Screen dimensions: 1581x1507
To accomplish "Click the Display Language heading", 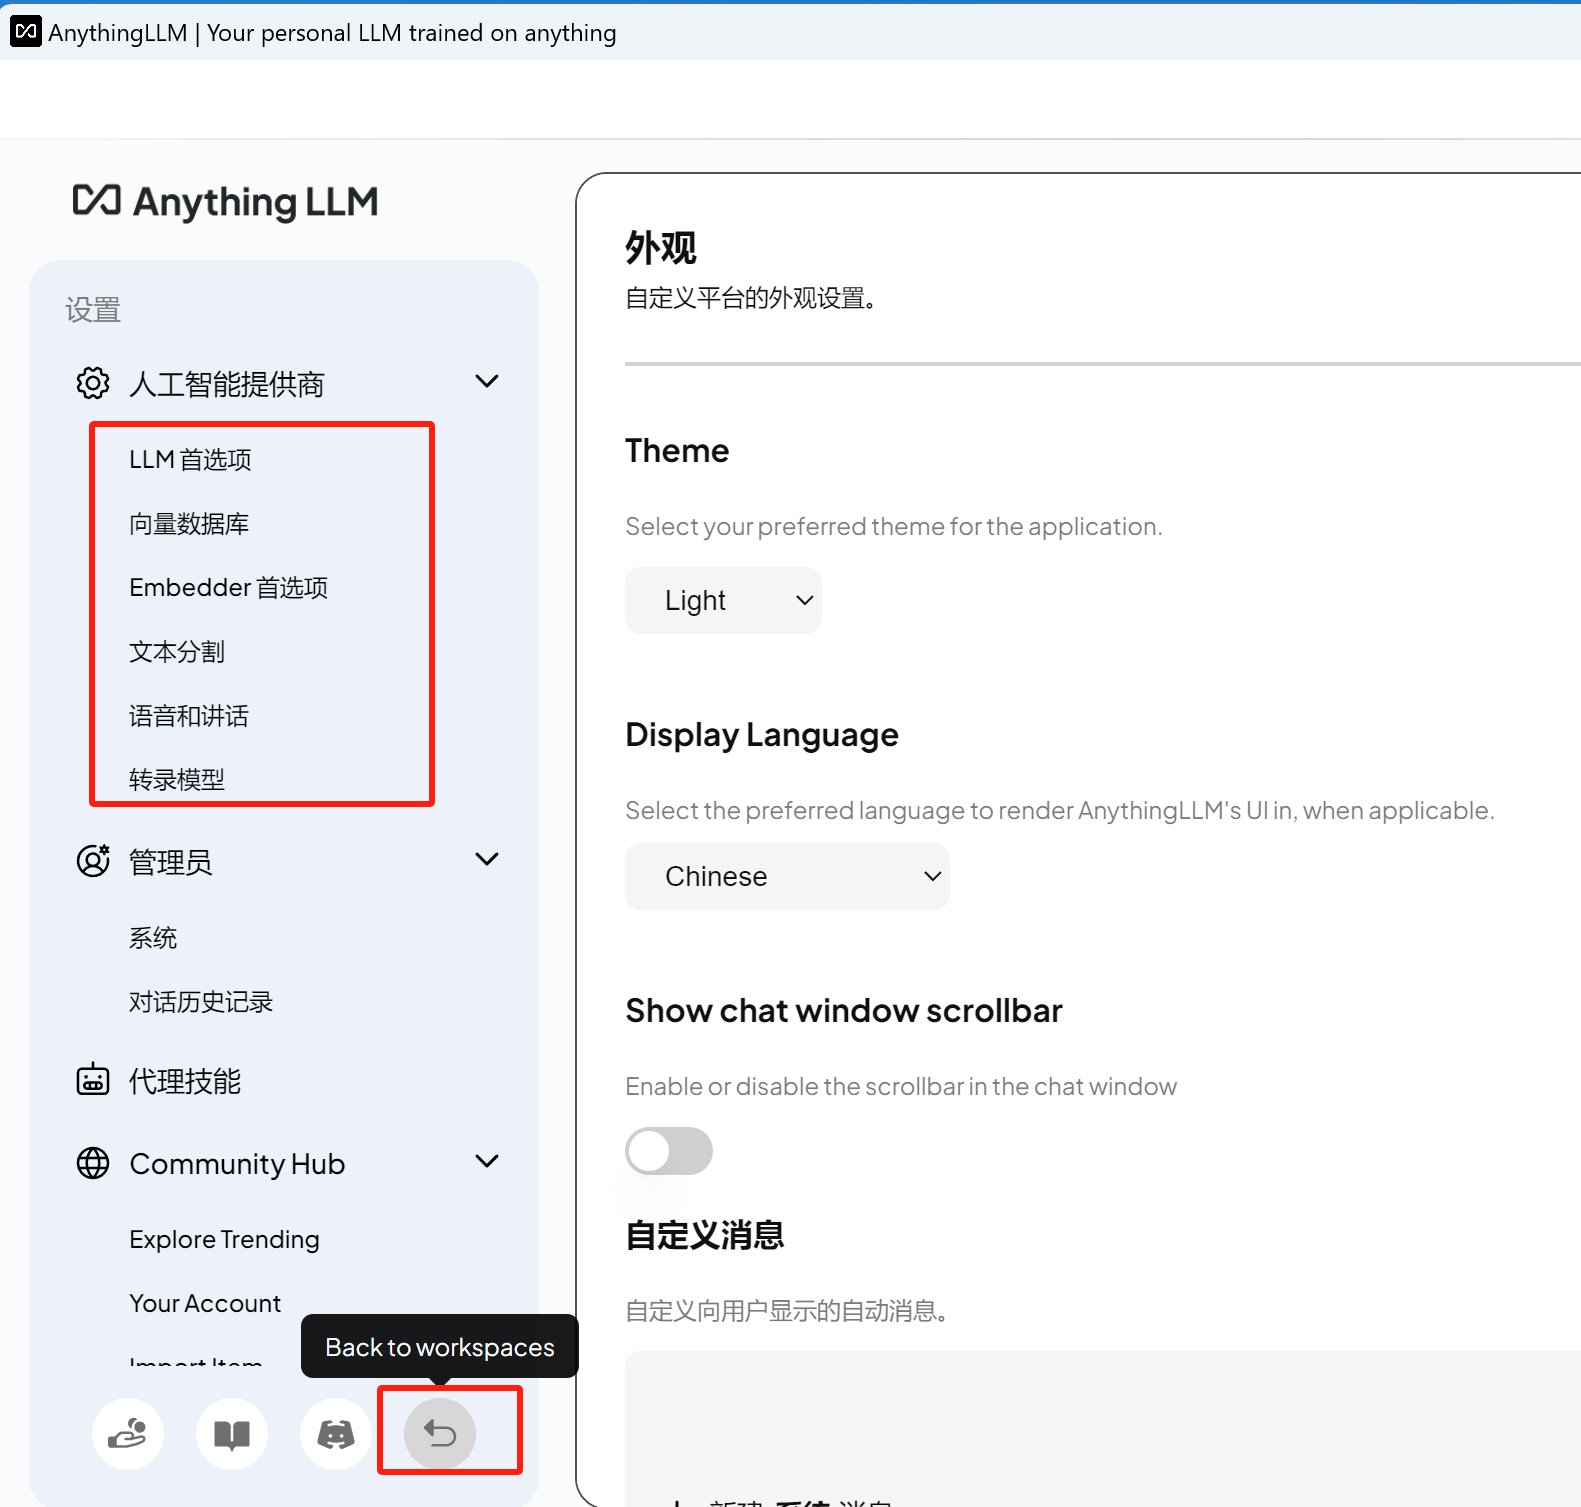I will pyautogui.click(x=762, y=735).
